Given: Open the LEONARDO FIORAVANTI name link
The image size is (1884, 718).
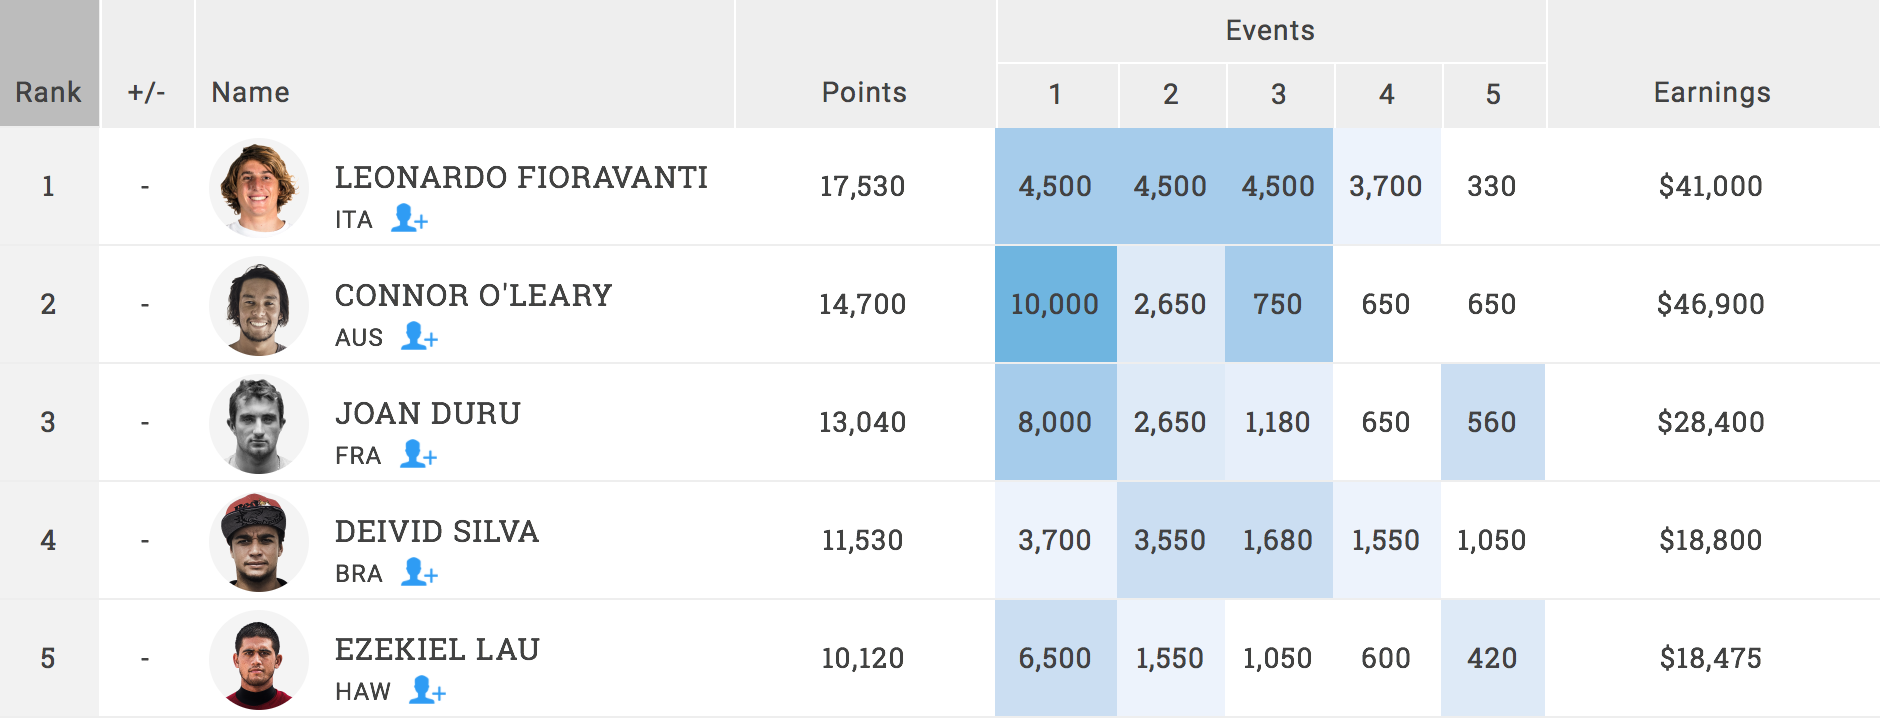Looking at the screenshot, I should pos(521,177).
